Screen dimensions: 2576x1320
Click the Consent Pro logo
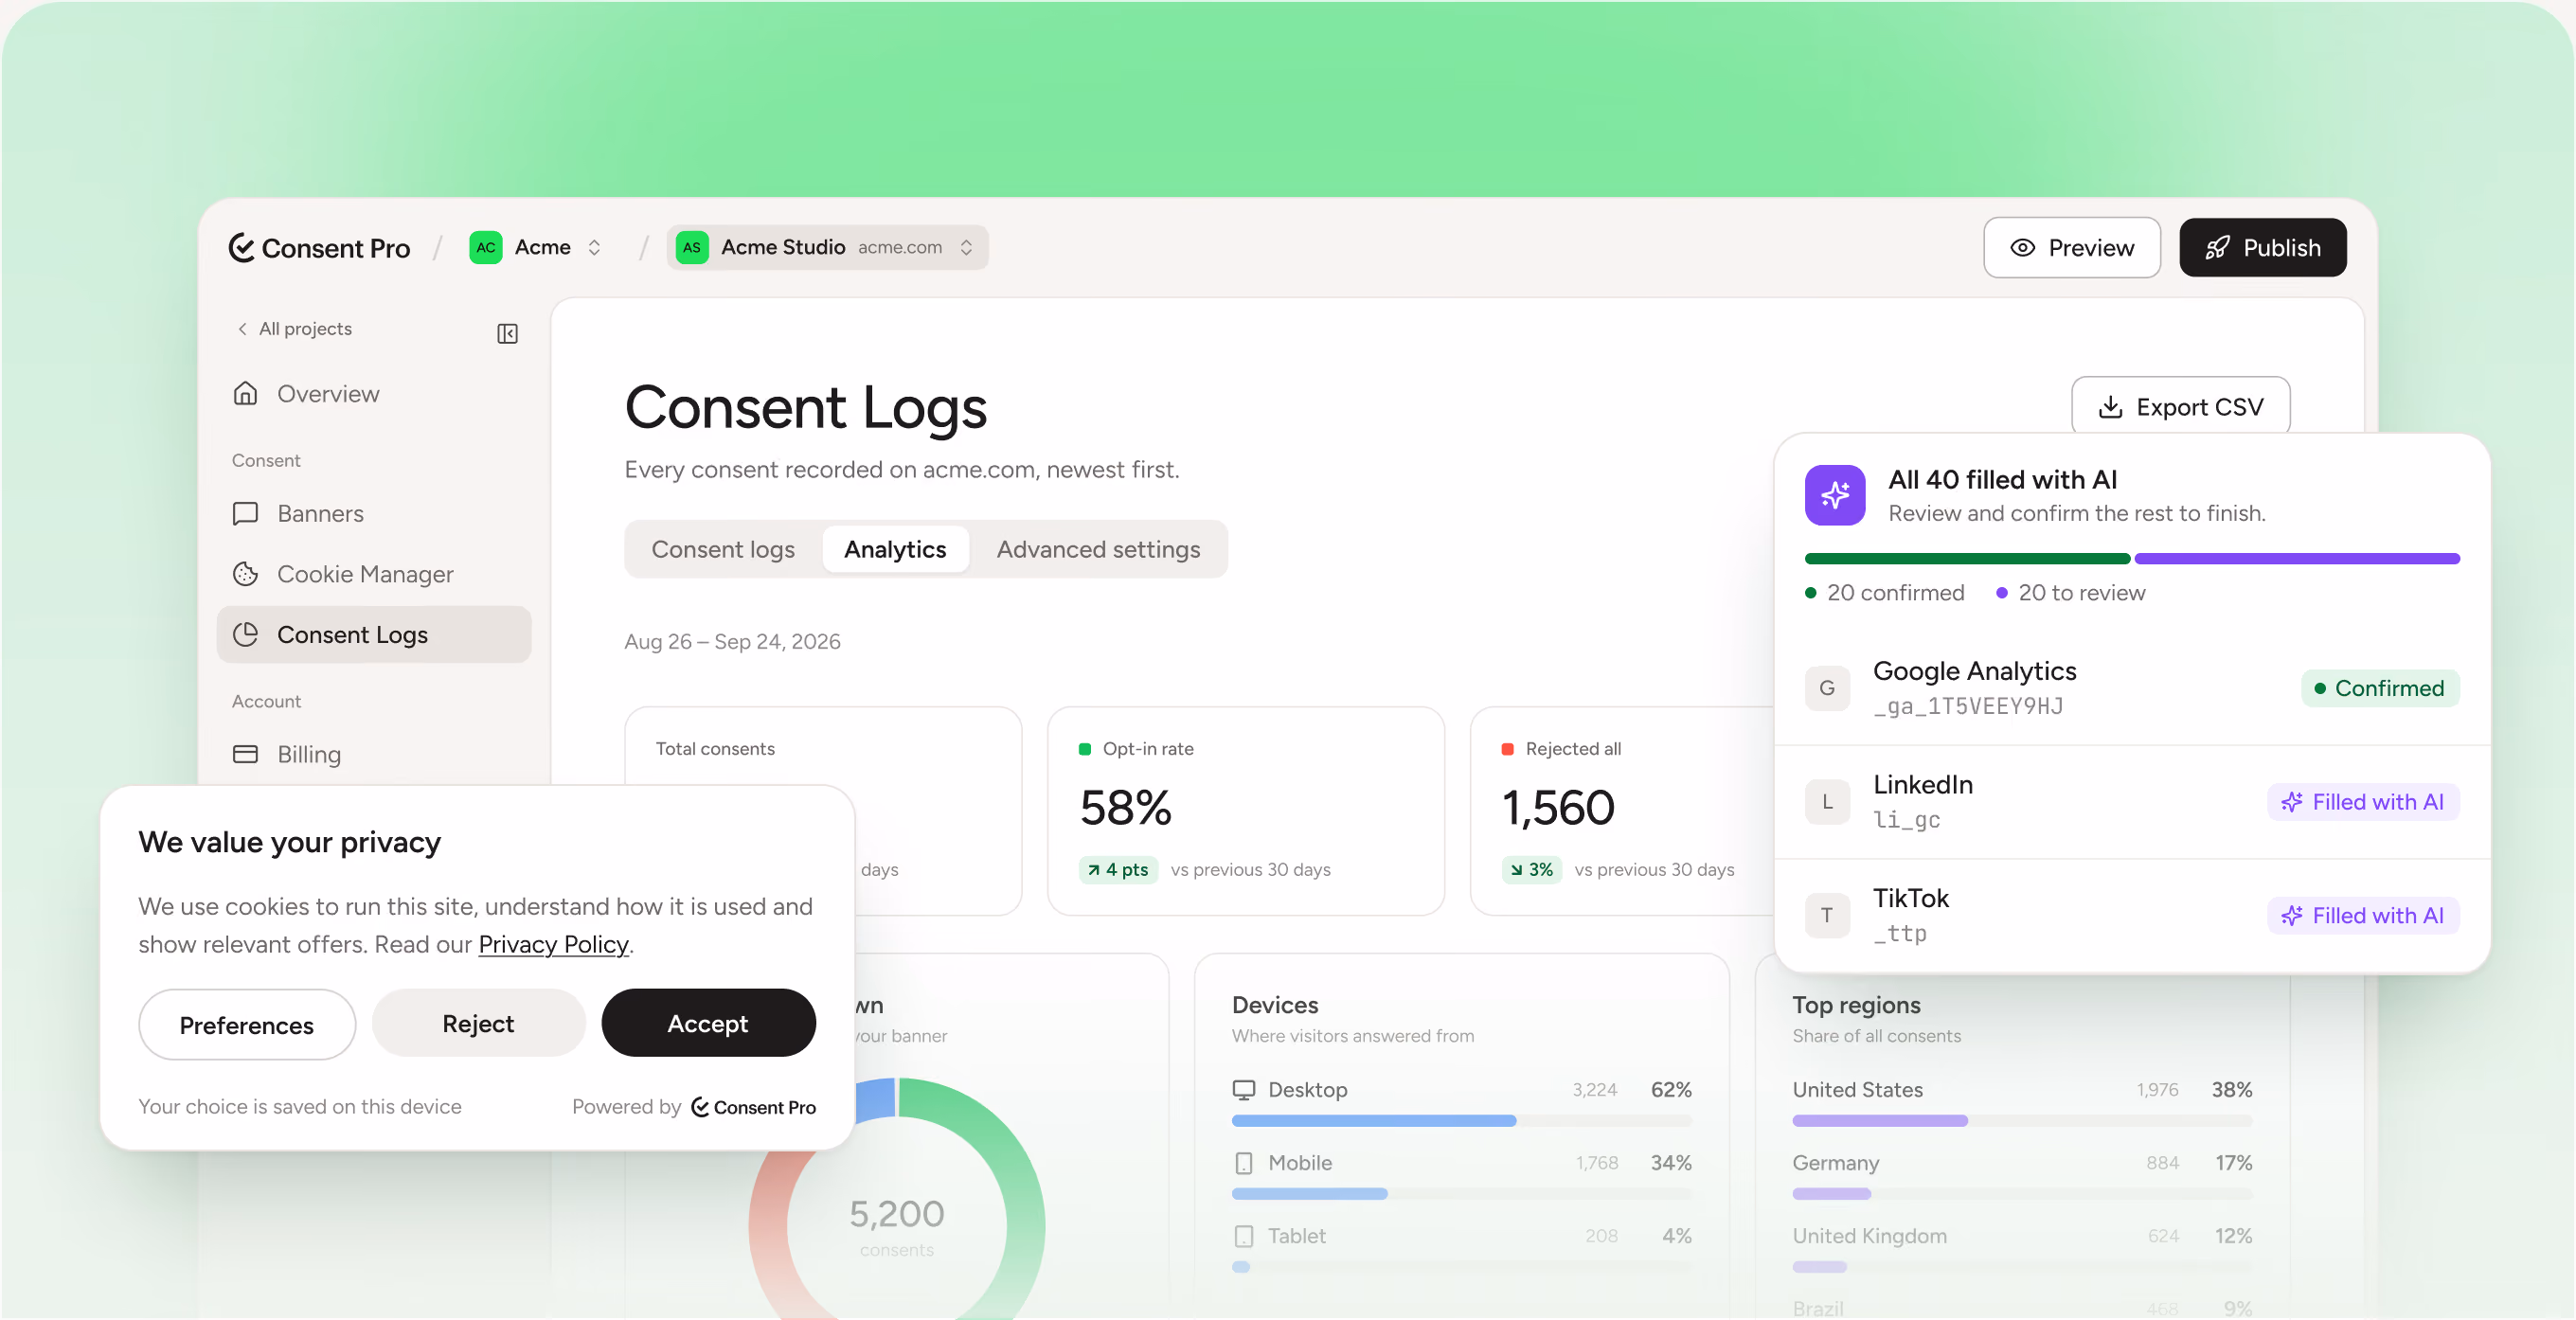319,247
